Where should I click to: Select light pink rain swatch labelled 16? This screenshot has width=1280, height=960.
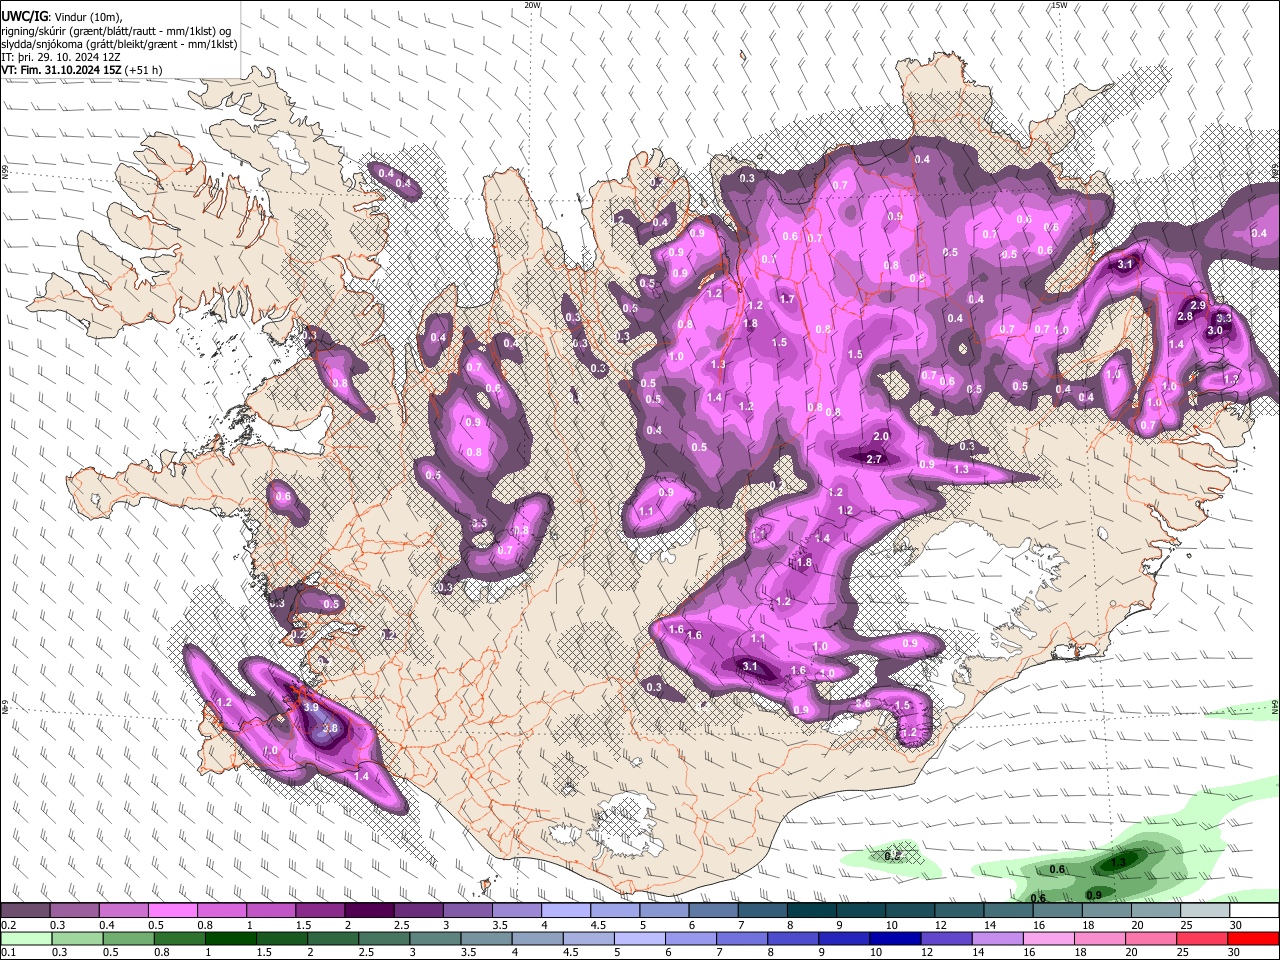(1049, 938)
